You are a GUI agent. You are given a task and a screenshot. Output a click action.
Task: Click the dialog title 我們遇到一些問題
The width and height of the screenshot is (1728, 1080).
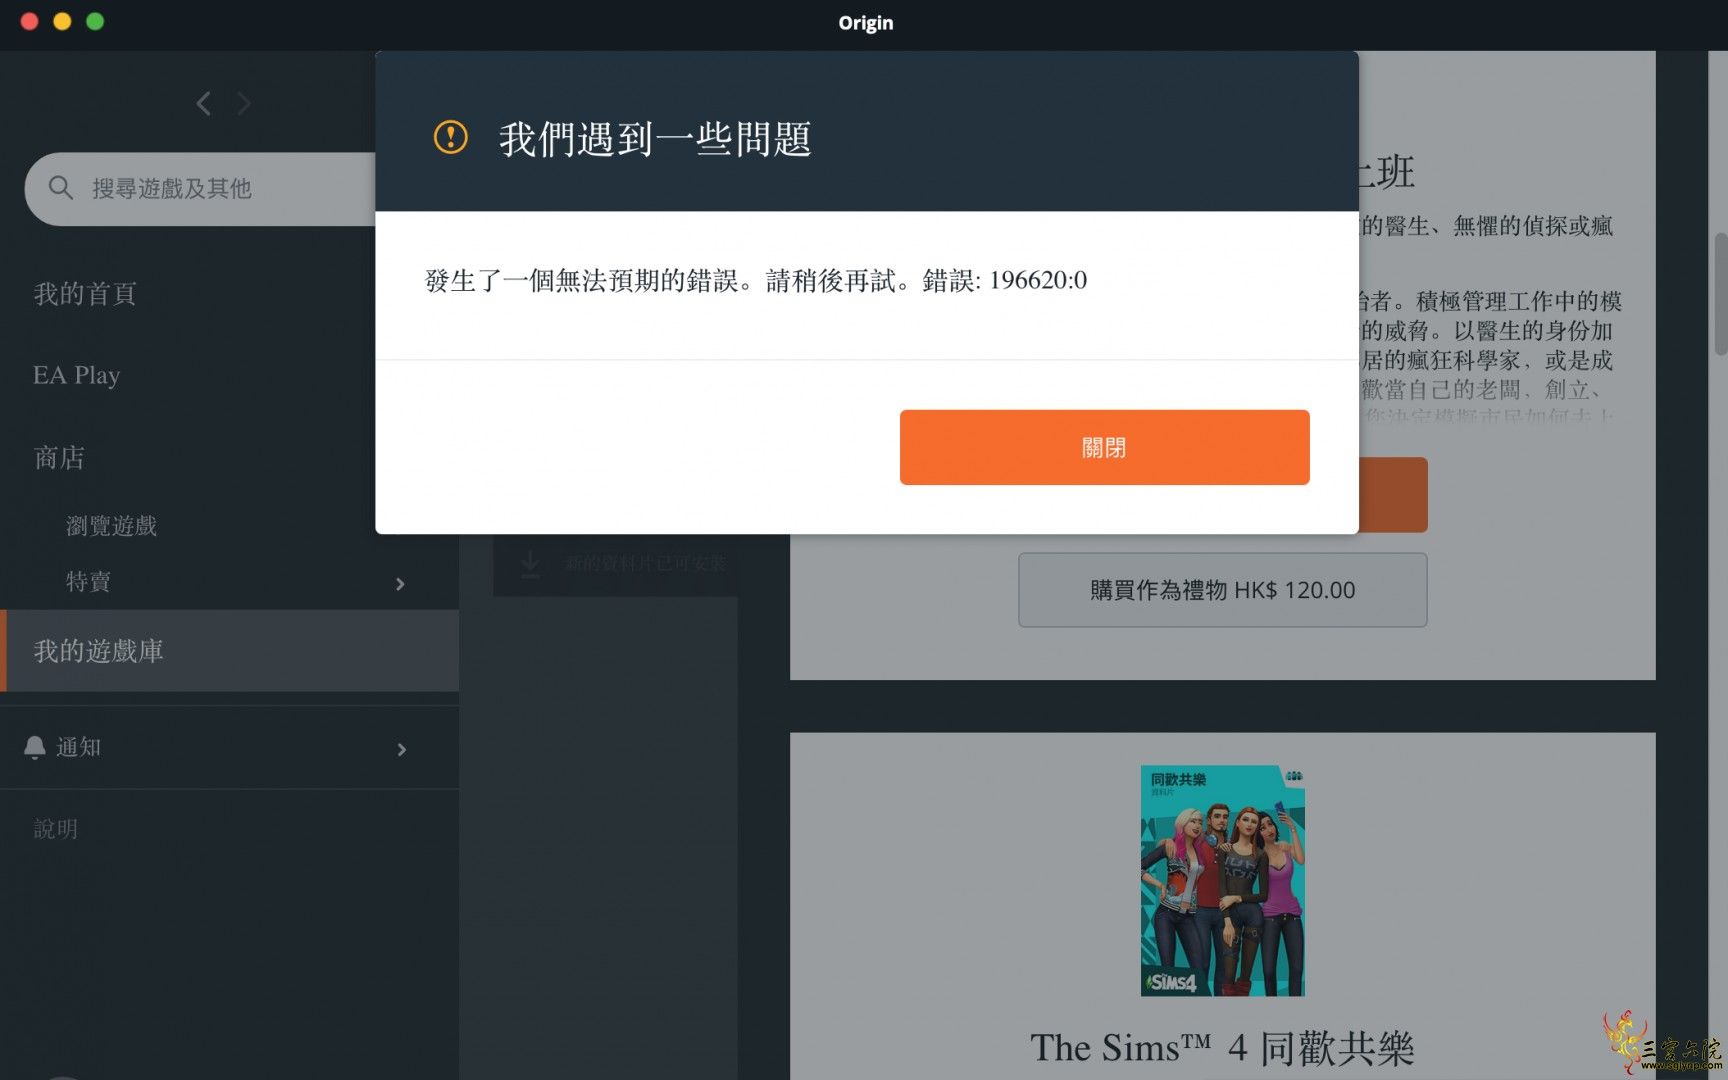(x=655, y=139)
